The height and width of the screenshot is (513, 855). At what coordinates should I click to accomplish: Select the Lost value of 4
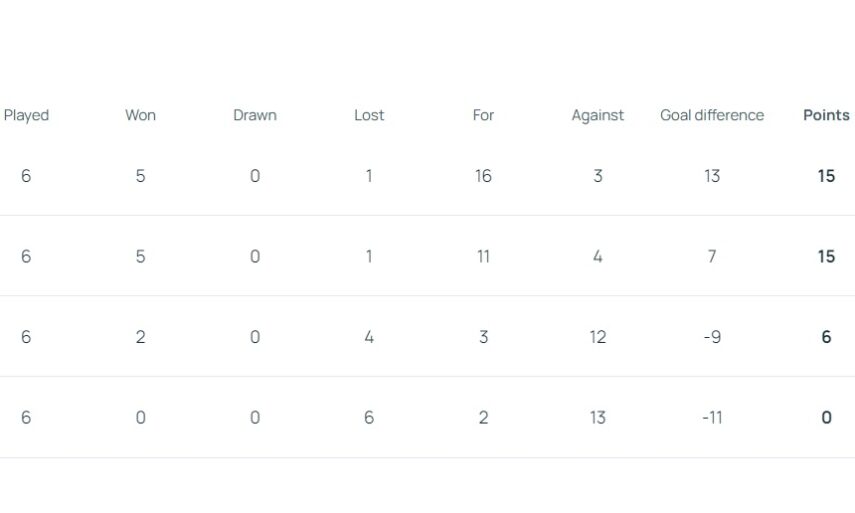click(369, 337)
